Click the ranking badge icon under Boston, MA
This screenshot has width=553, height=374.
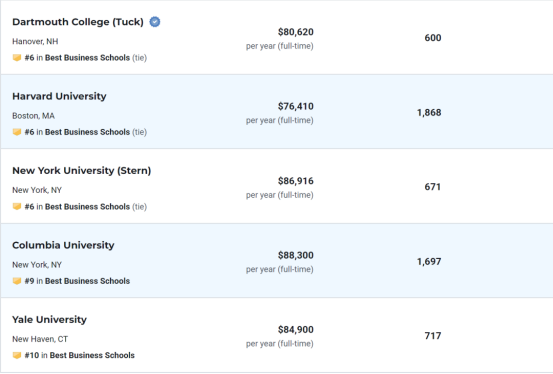(17, 132)
